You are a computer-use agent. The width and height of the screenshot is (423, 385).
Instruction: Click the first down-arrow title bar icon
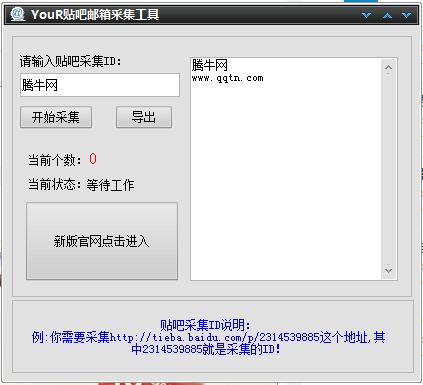point(367,15)
